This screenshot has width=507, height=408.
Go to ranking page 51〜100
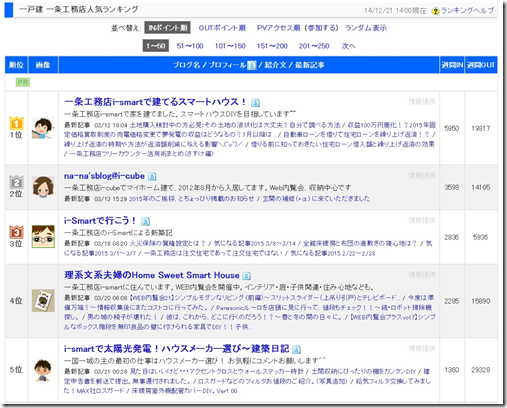(x=190, y=46)
